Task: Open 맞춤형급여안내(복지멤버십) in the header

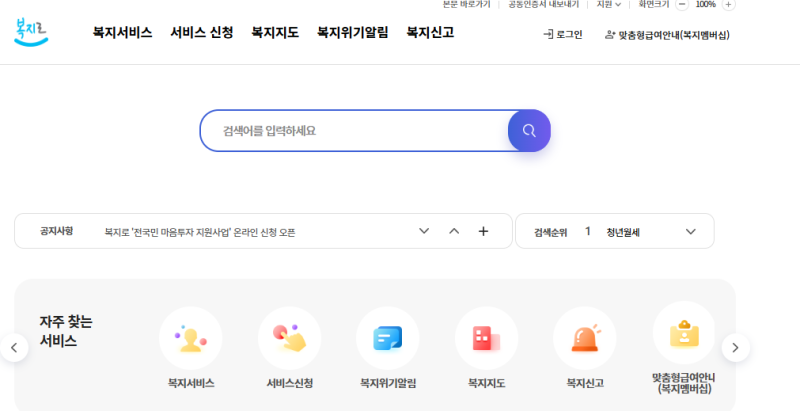Action: coord(667,35)
